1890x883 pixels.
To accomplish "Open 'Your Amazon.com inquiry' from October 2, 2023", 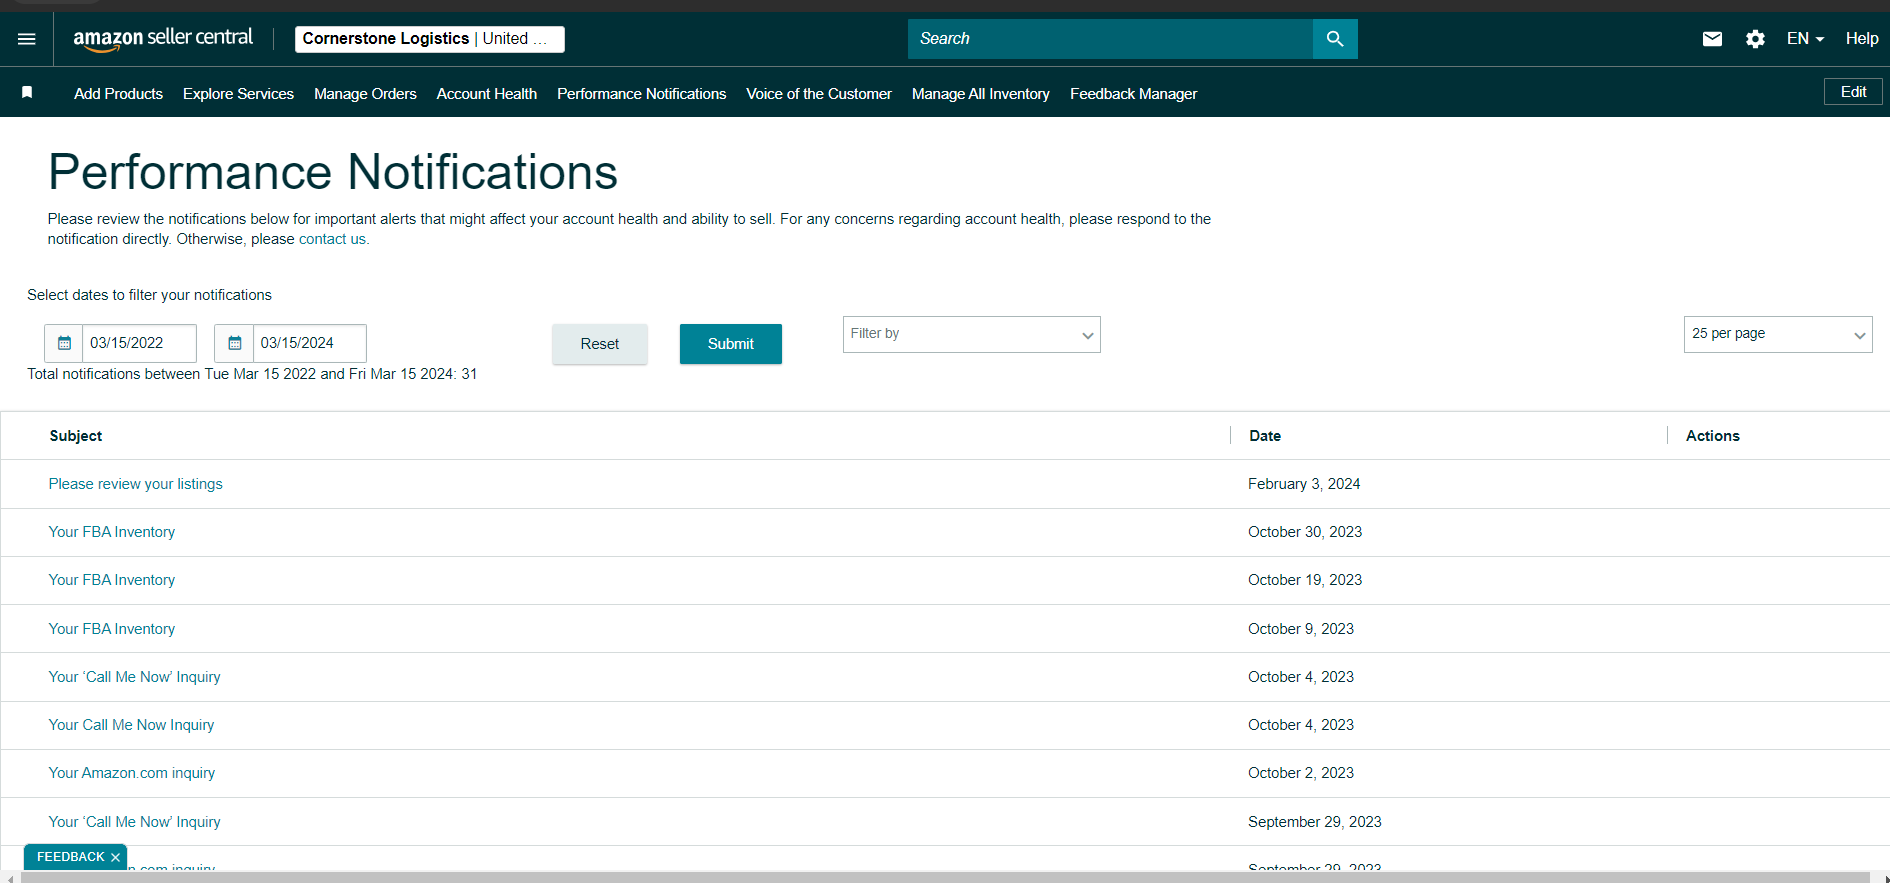I will [132, 773].
